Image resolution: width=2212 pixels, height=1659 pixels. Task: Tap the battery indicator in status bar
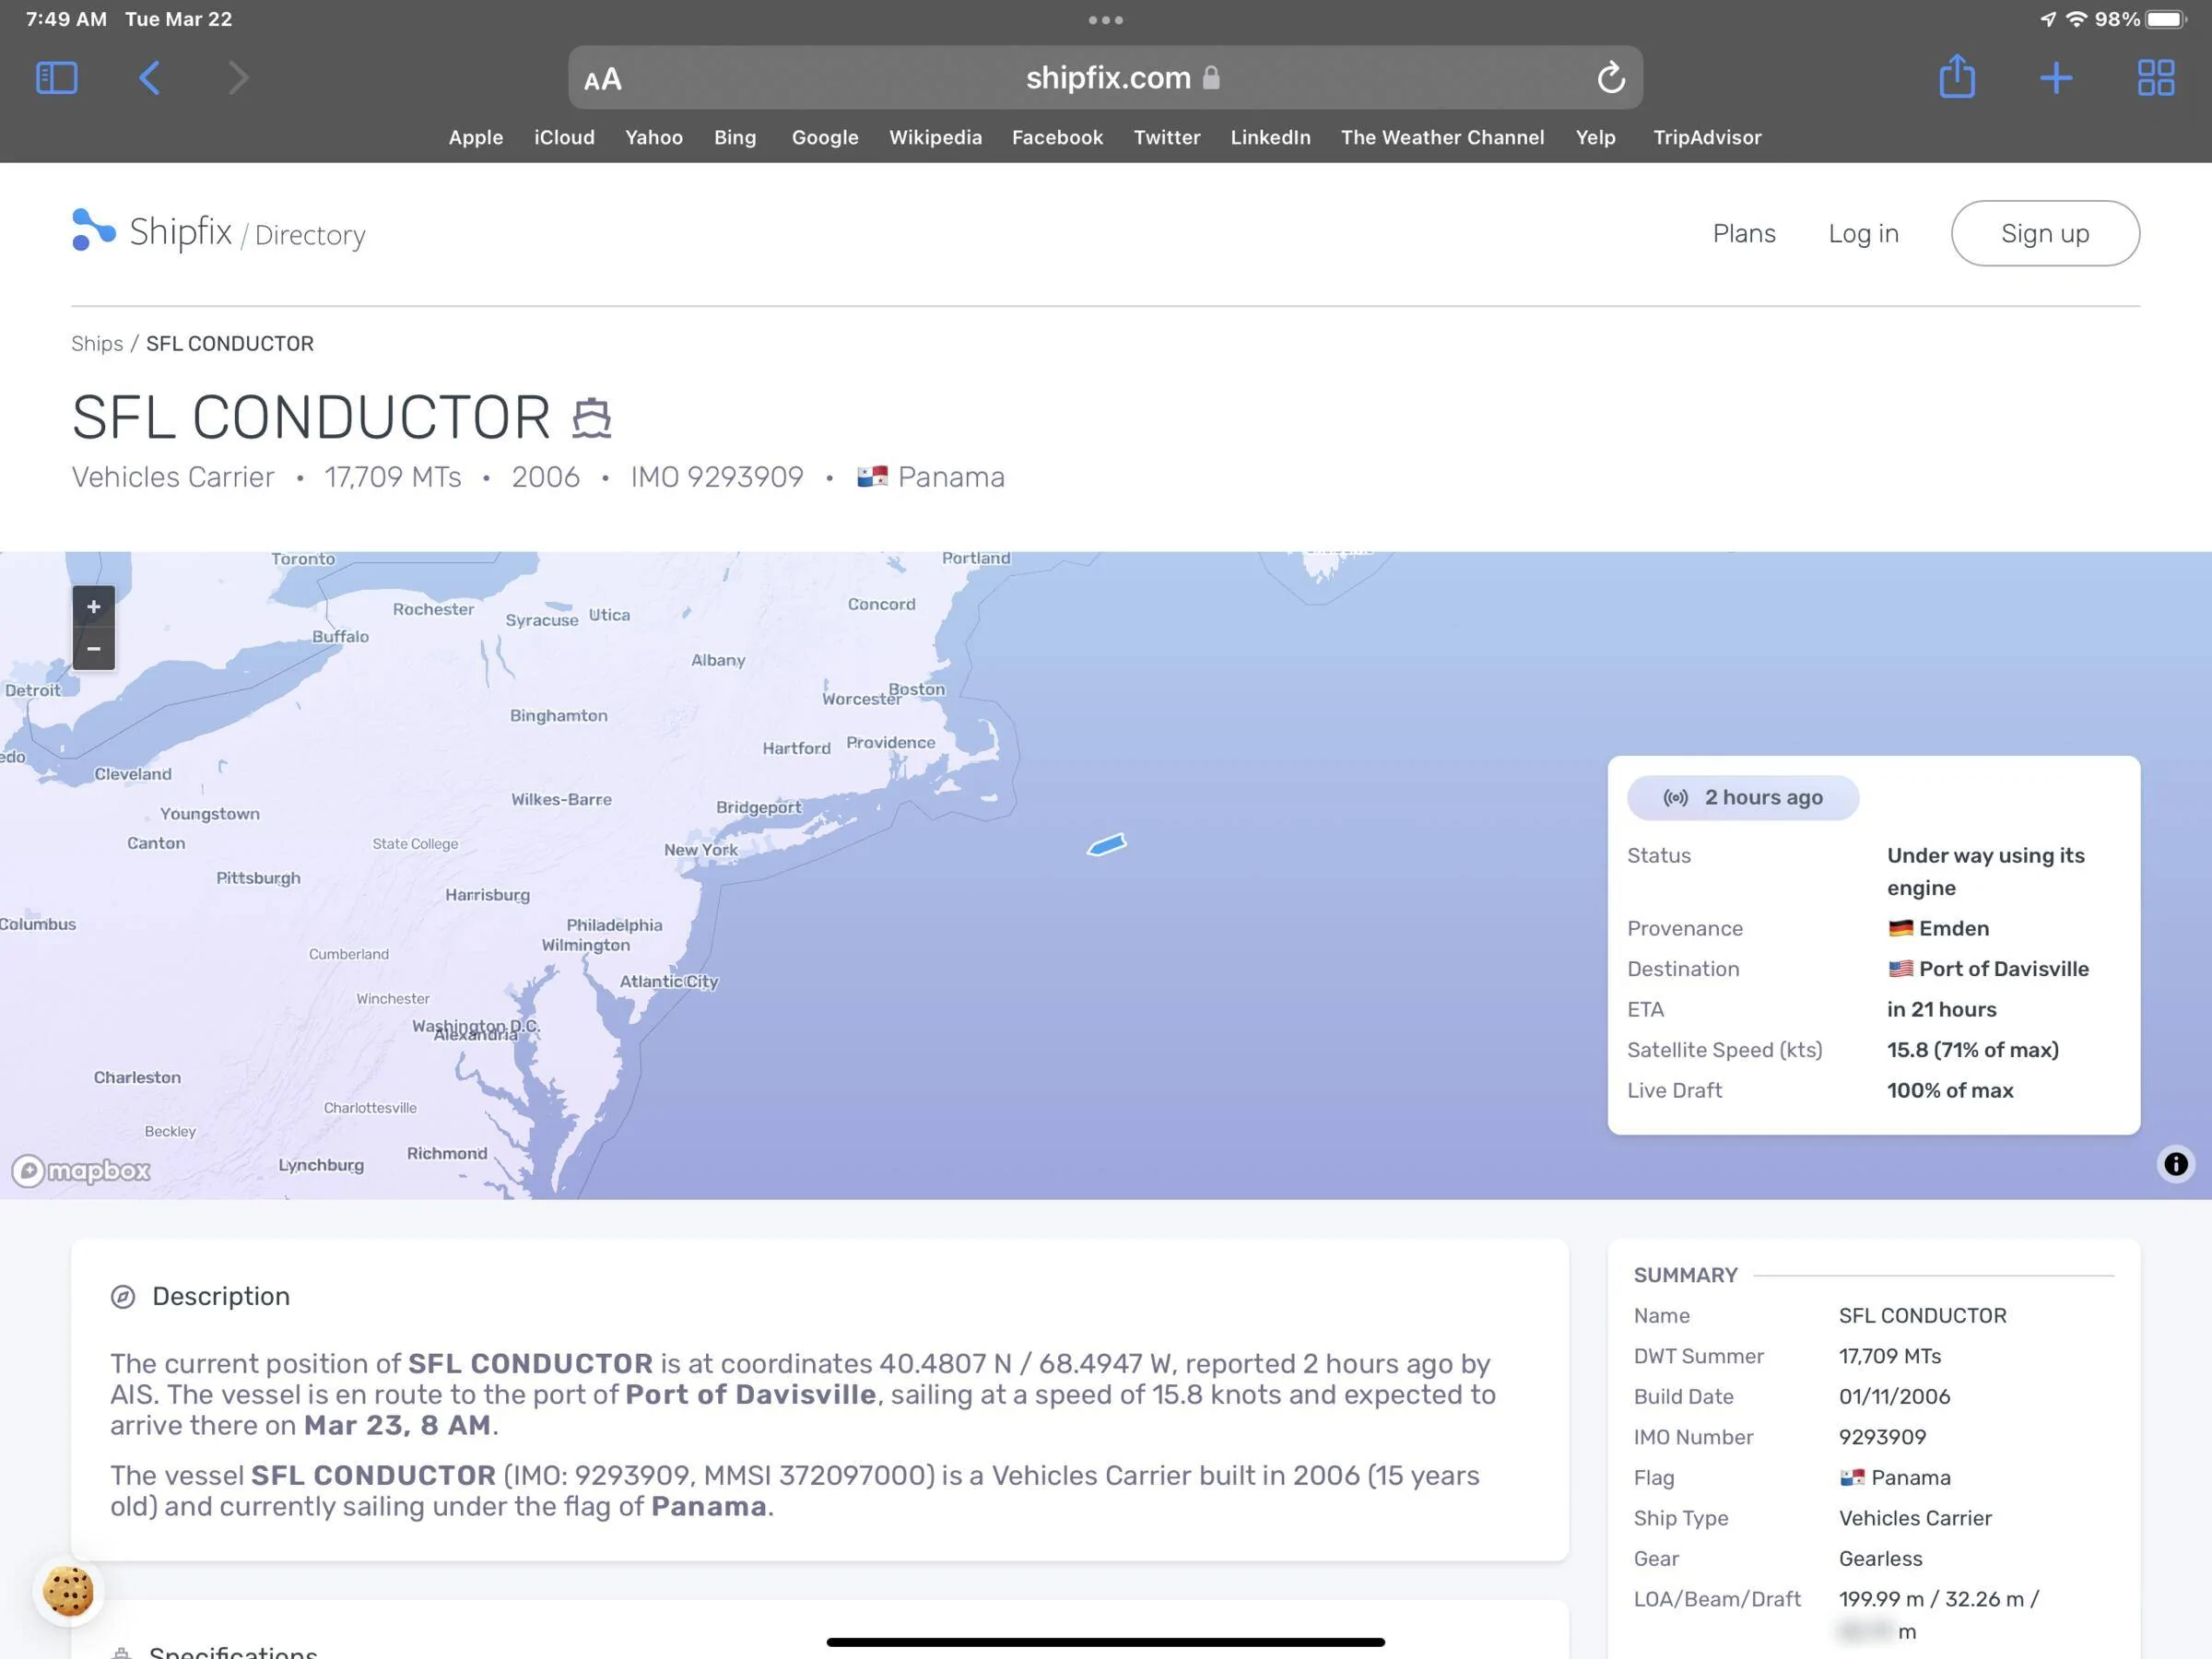(2165, 20)
